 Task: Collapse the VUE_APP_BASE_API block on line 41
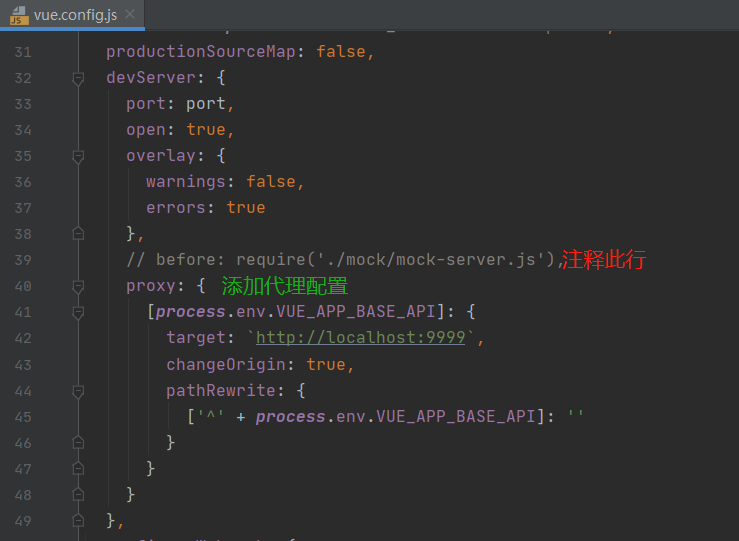coord(78,312)
